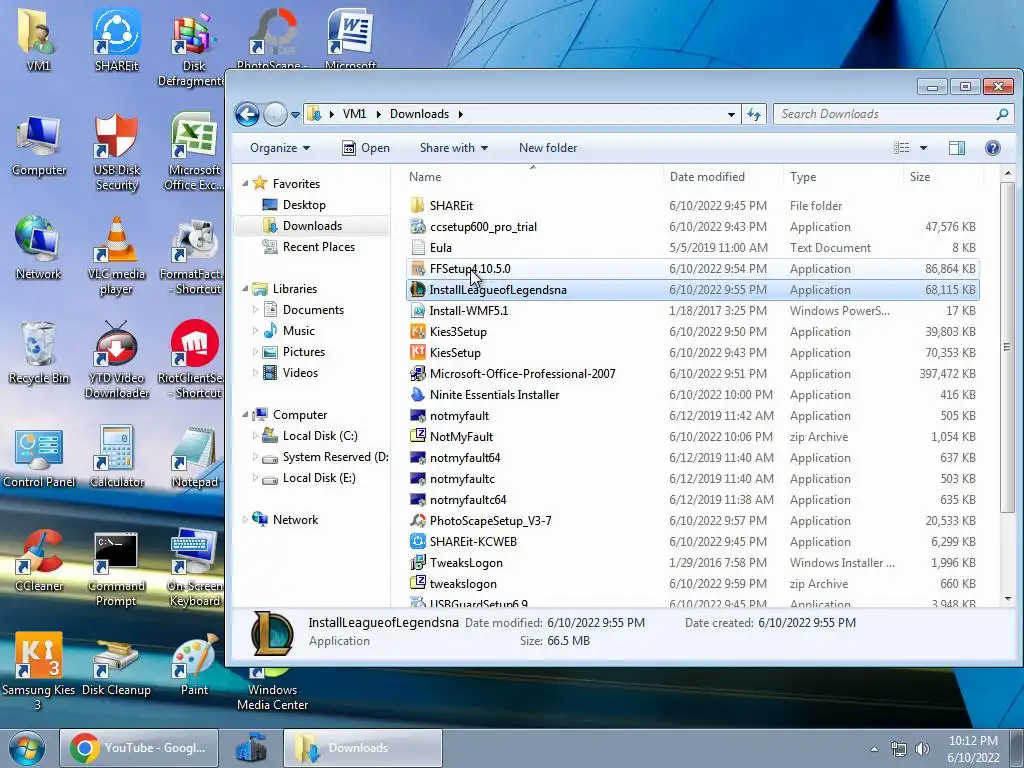The image size is (1024, 768).
Task: Select Local Disk (E:) in tree
Action: click(319, 478)
